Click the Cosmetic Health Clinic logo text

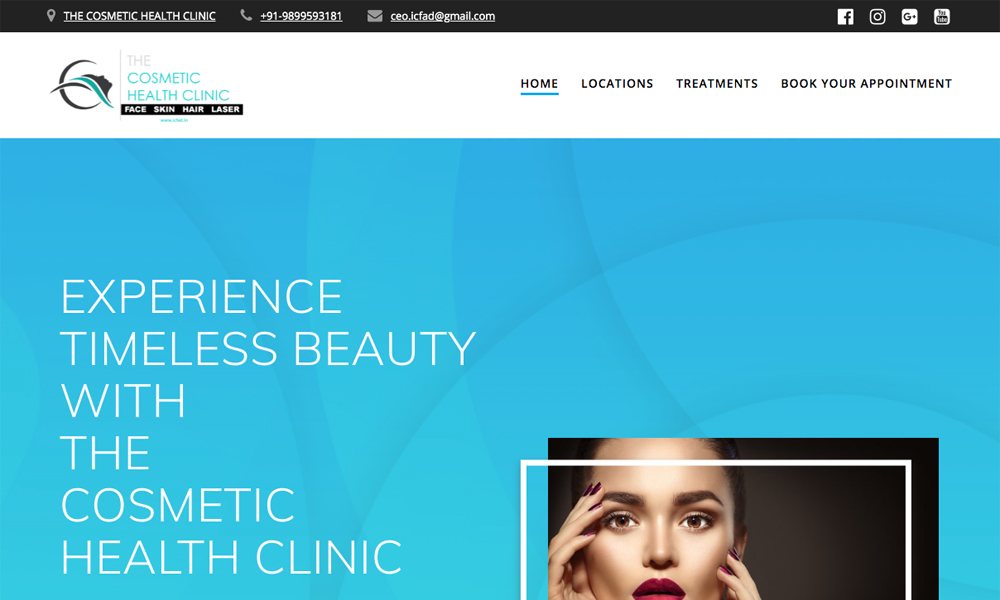(x=178, y=78)
